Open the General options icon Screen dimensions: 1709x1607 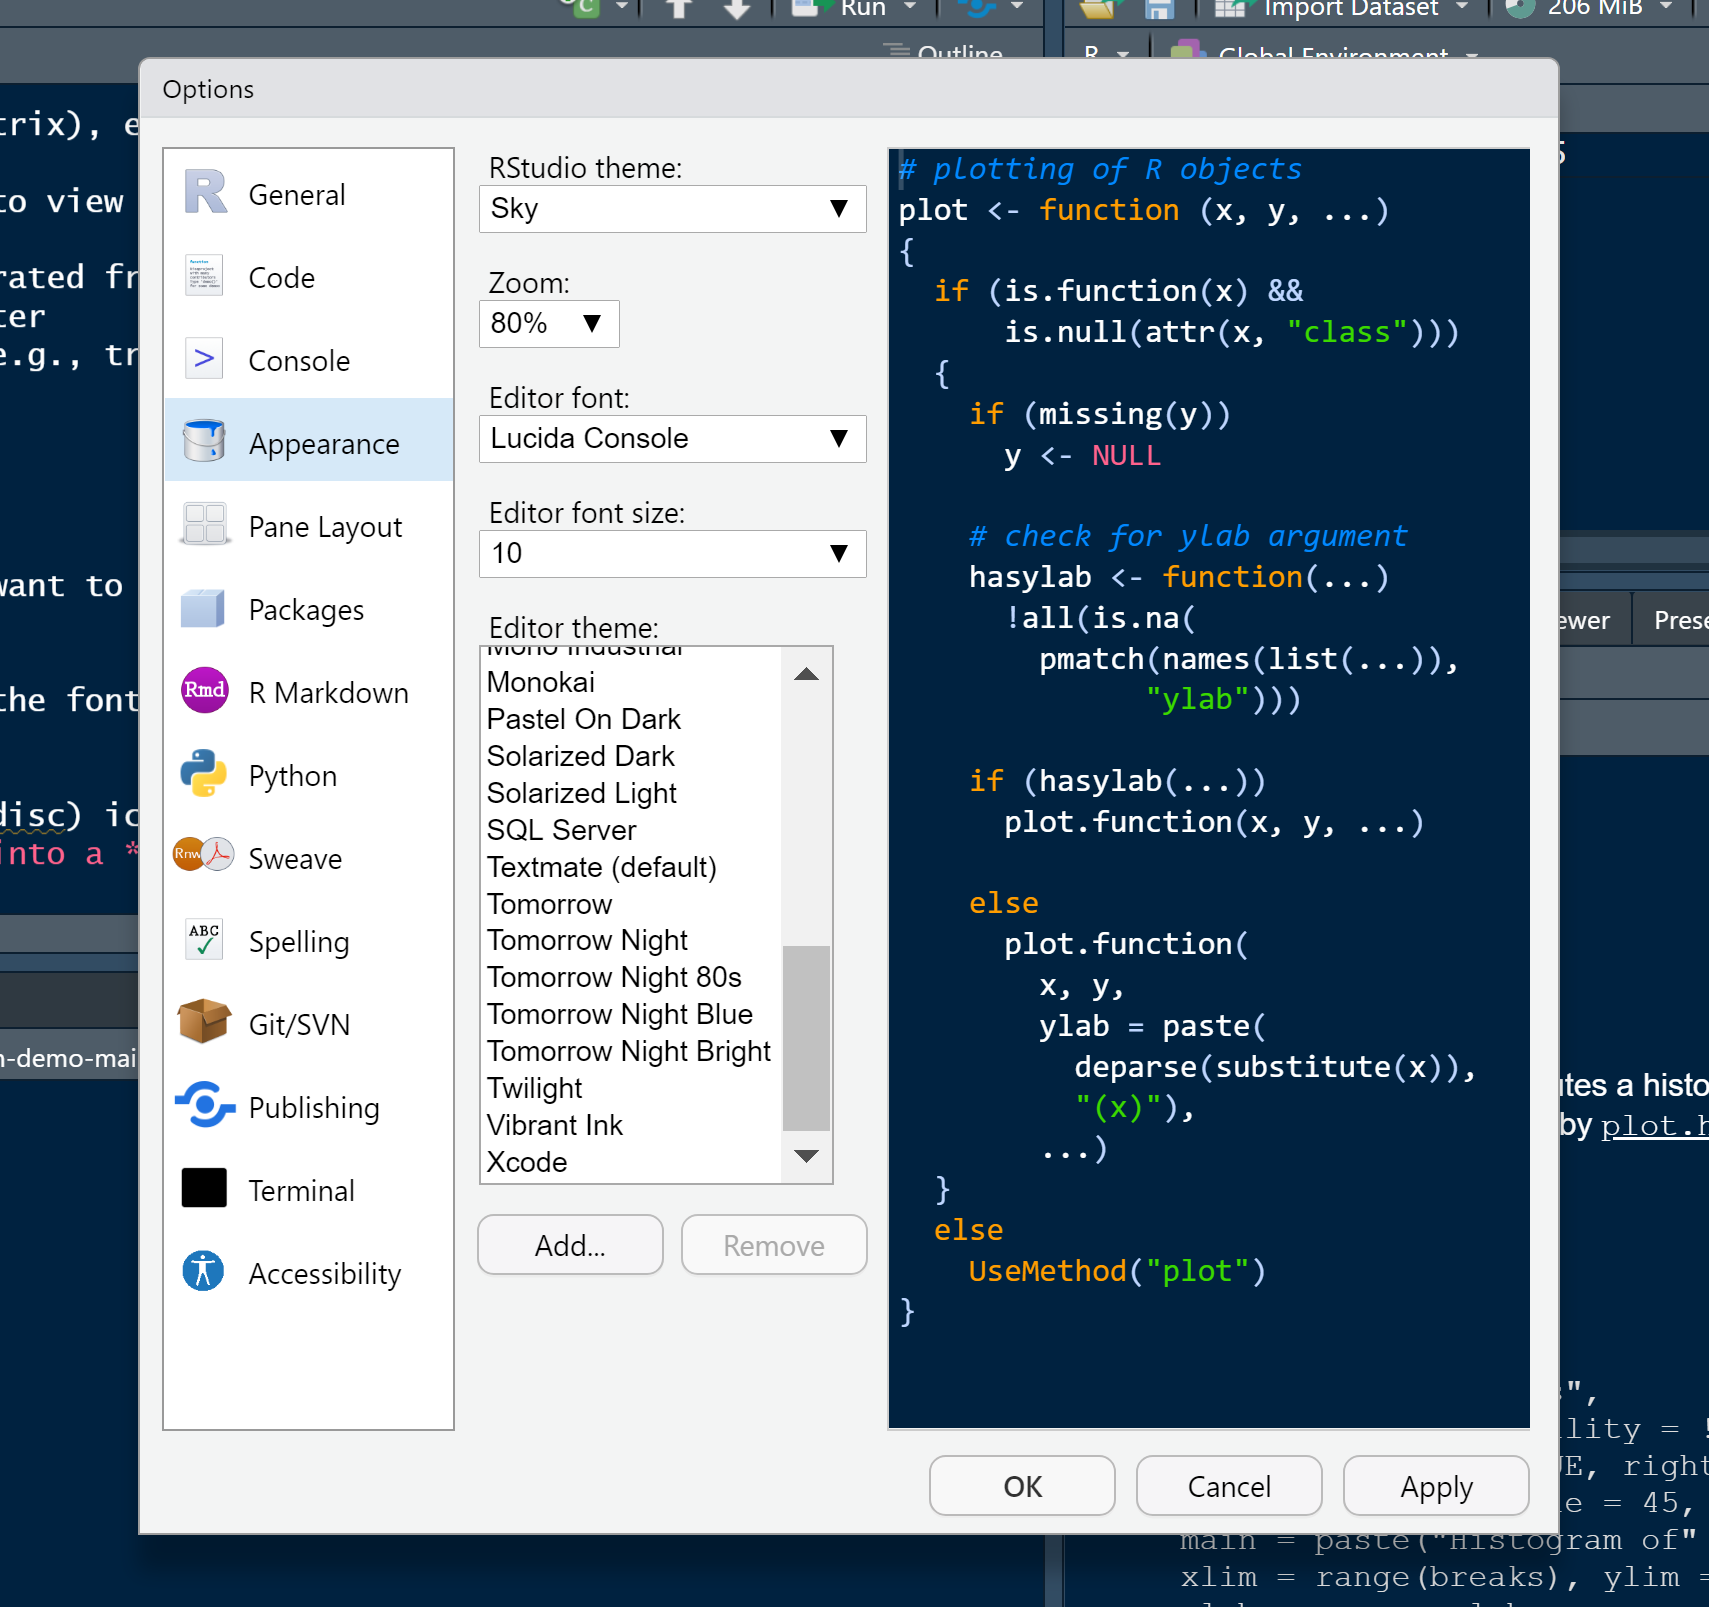click(205, 193)
